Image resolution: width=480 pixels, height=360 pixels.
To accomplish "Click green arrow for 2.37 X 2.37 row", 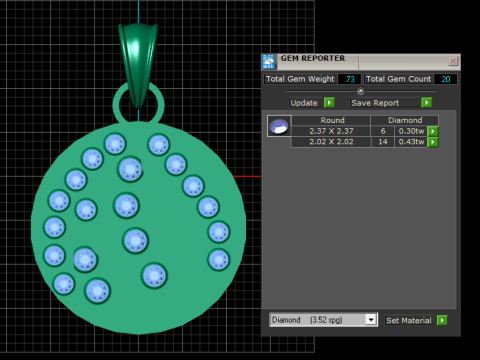I will [x=433, y=131].
